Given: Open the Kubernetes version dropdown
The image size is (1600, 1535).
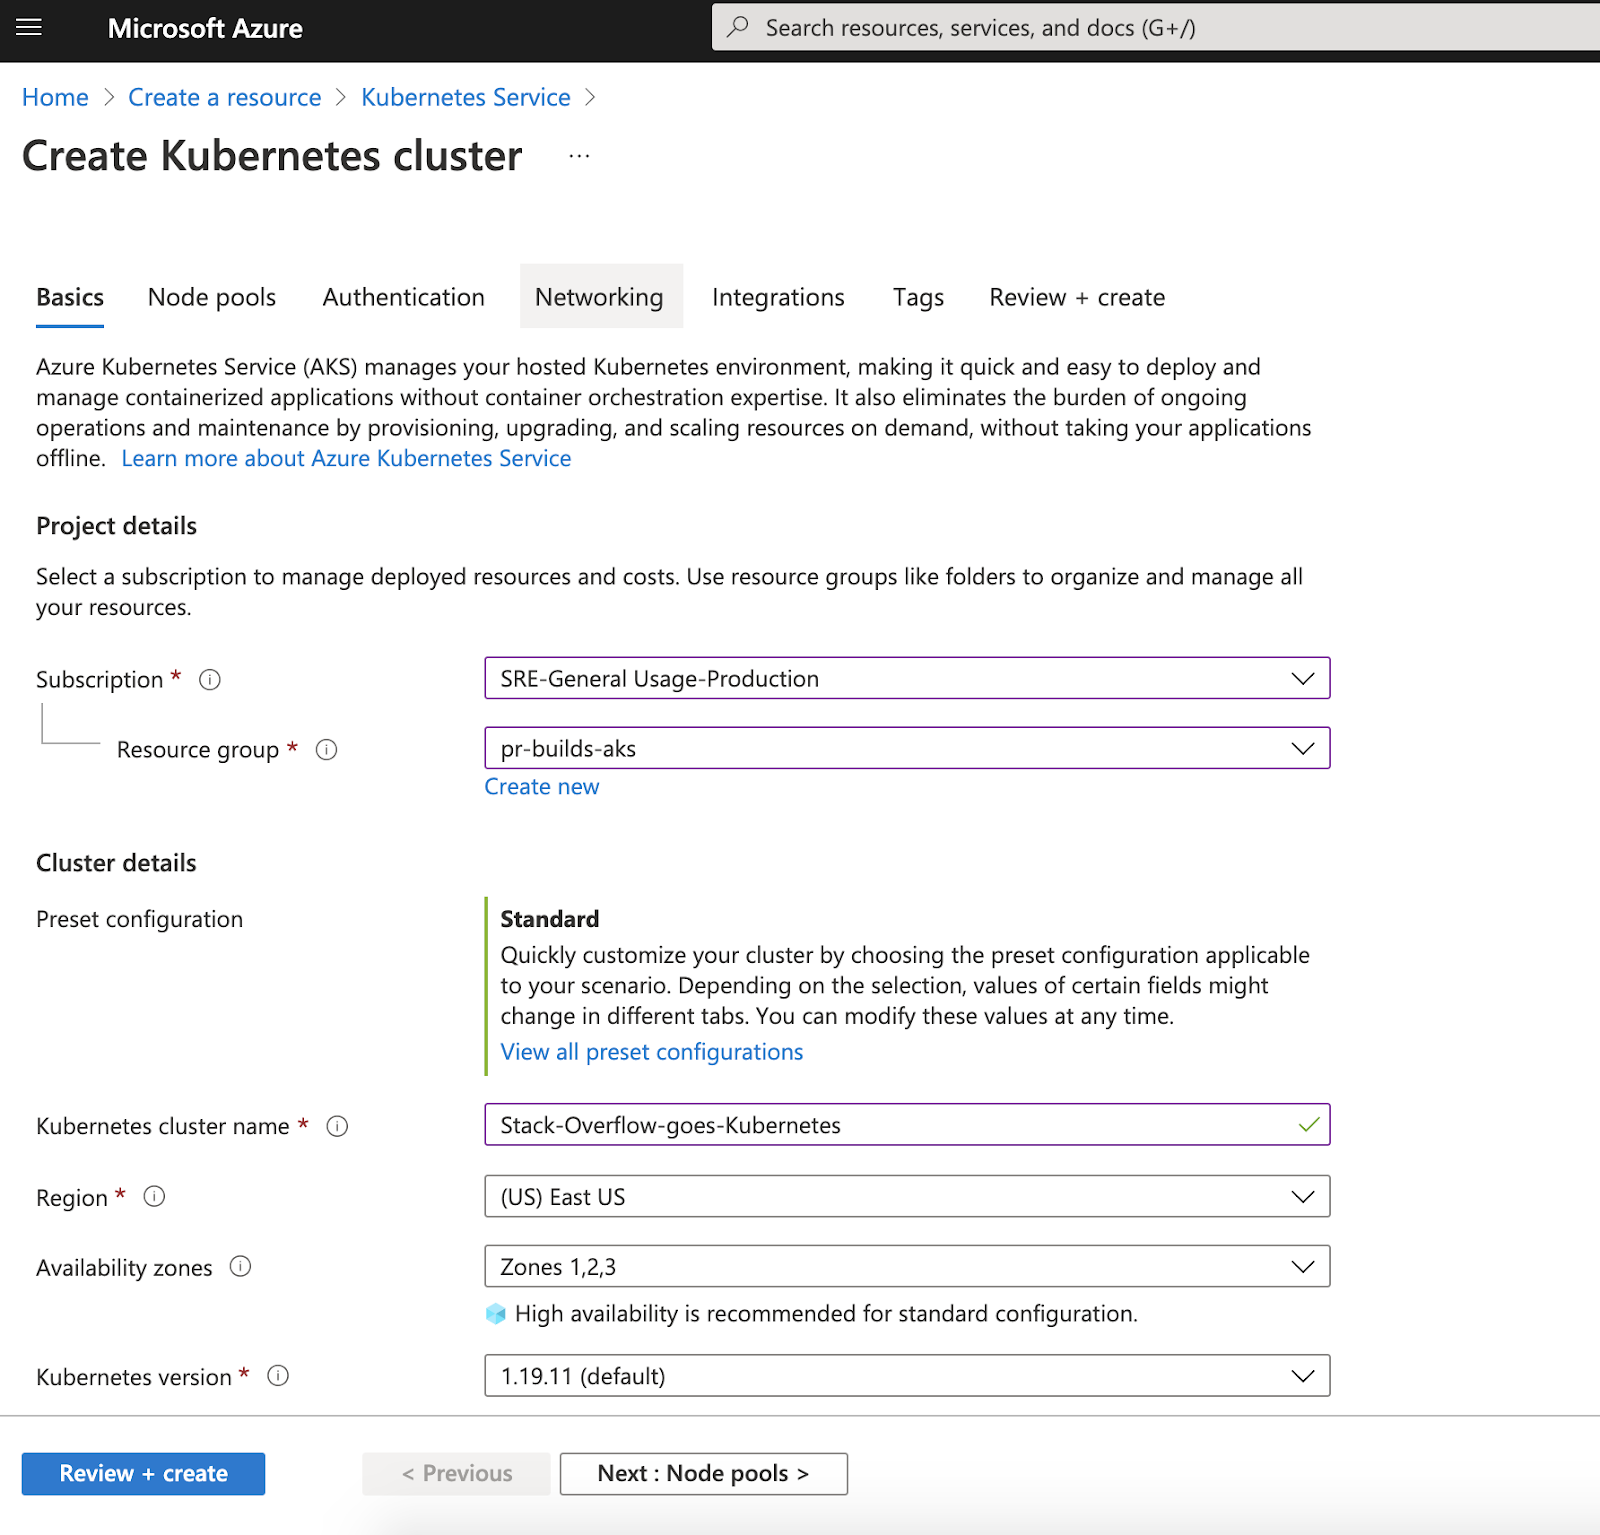Looking at the screenshot, I should click(x=907, y=1375).
